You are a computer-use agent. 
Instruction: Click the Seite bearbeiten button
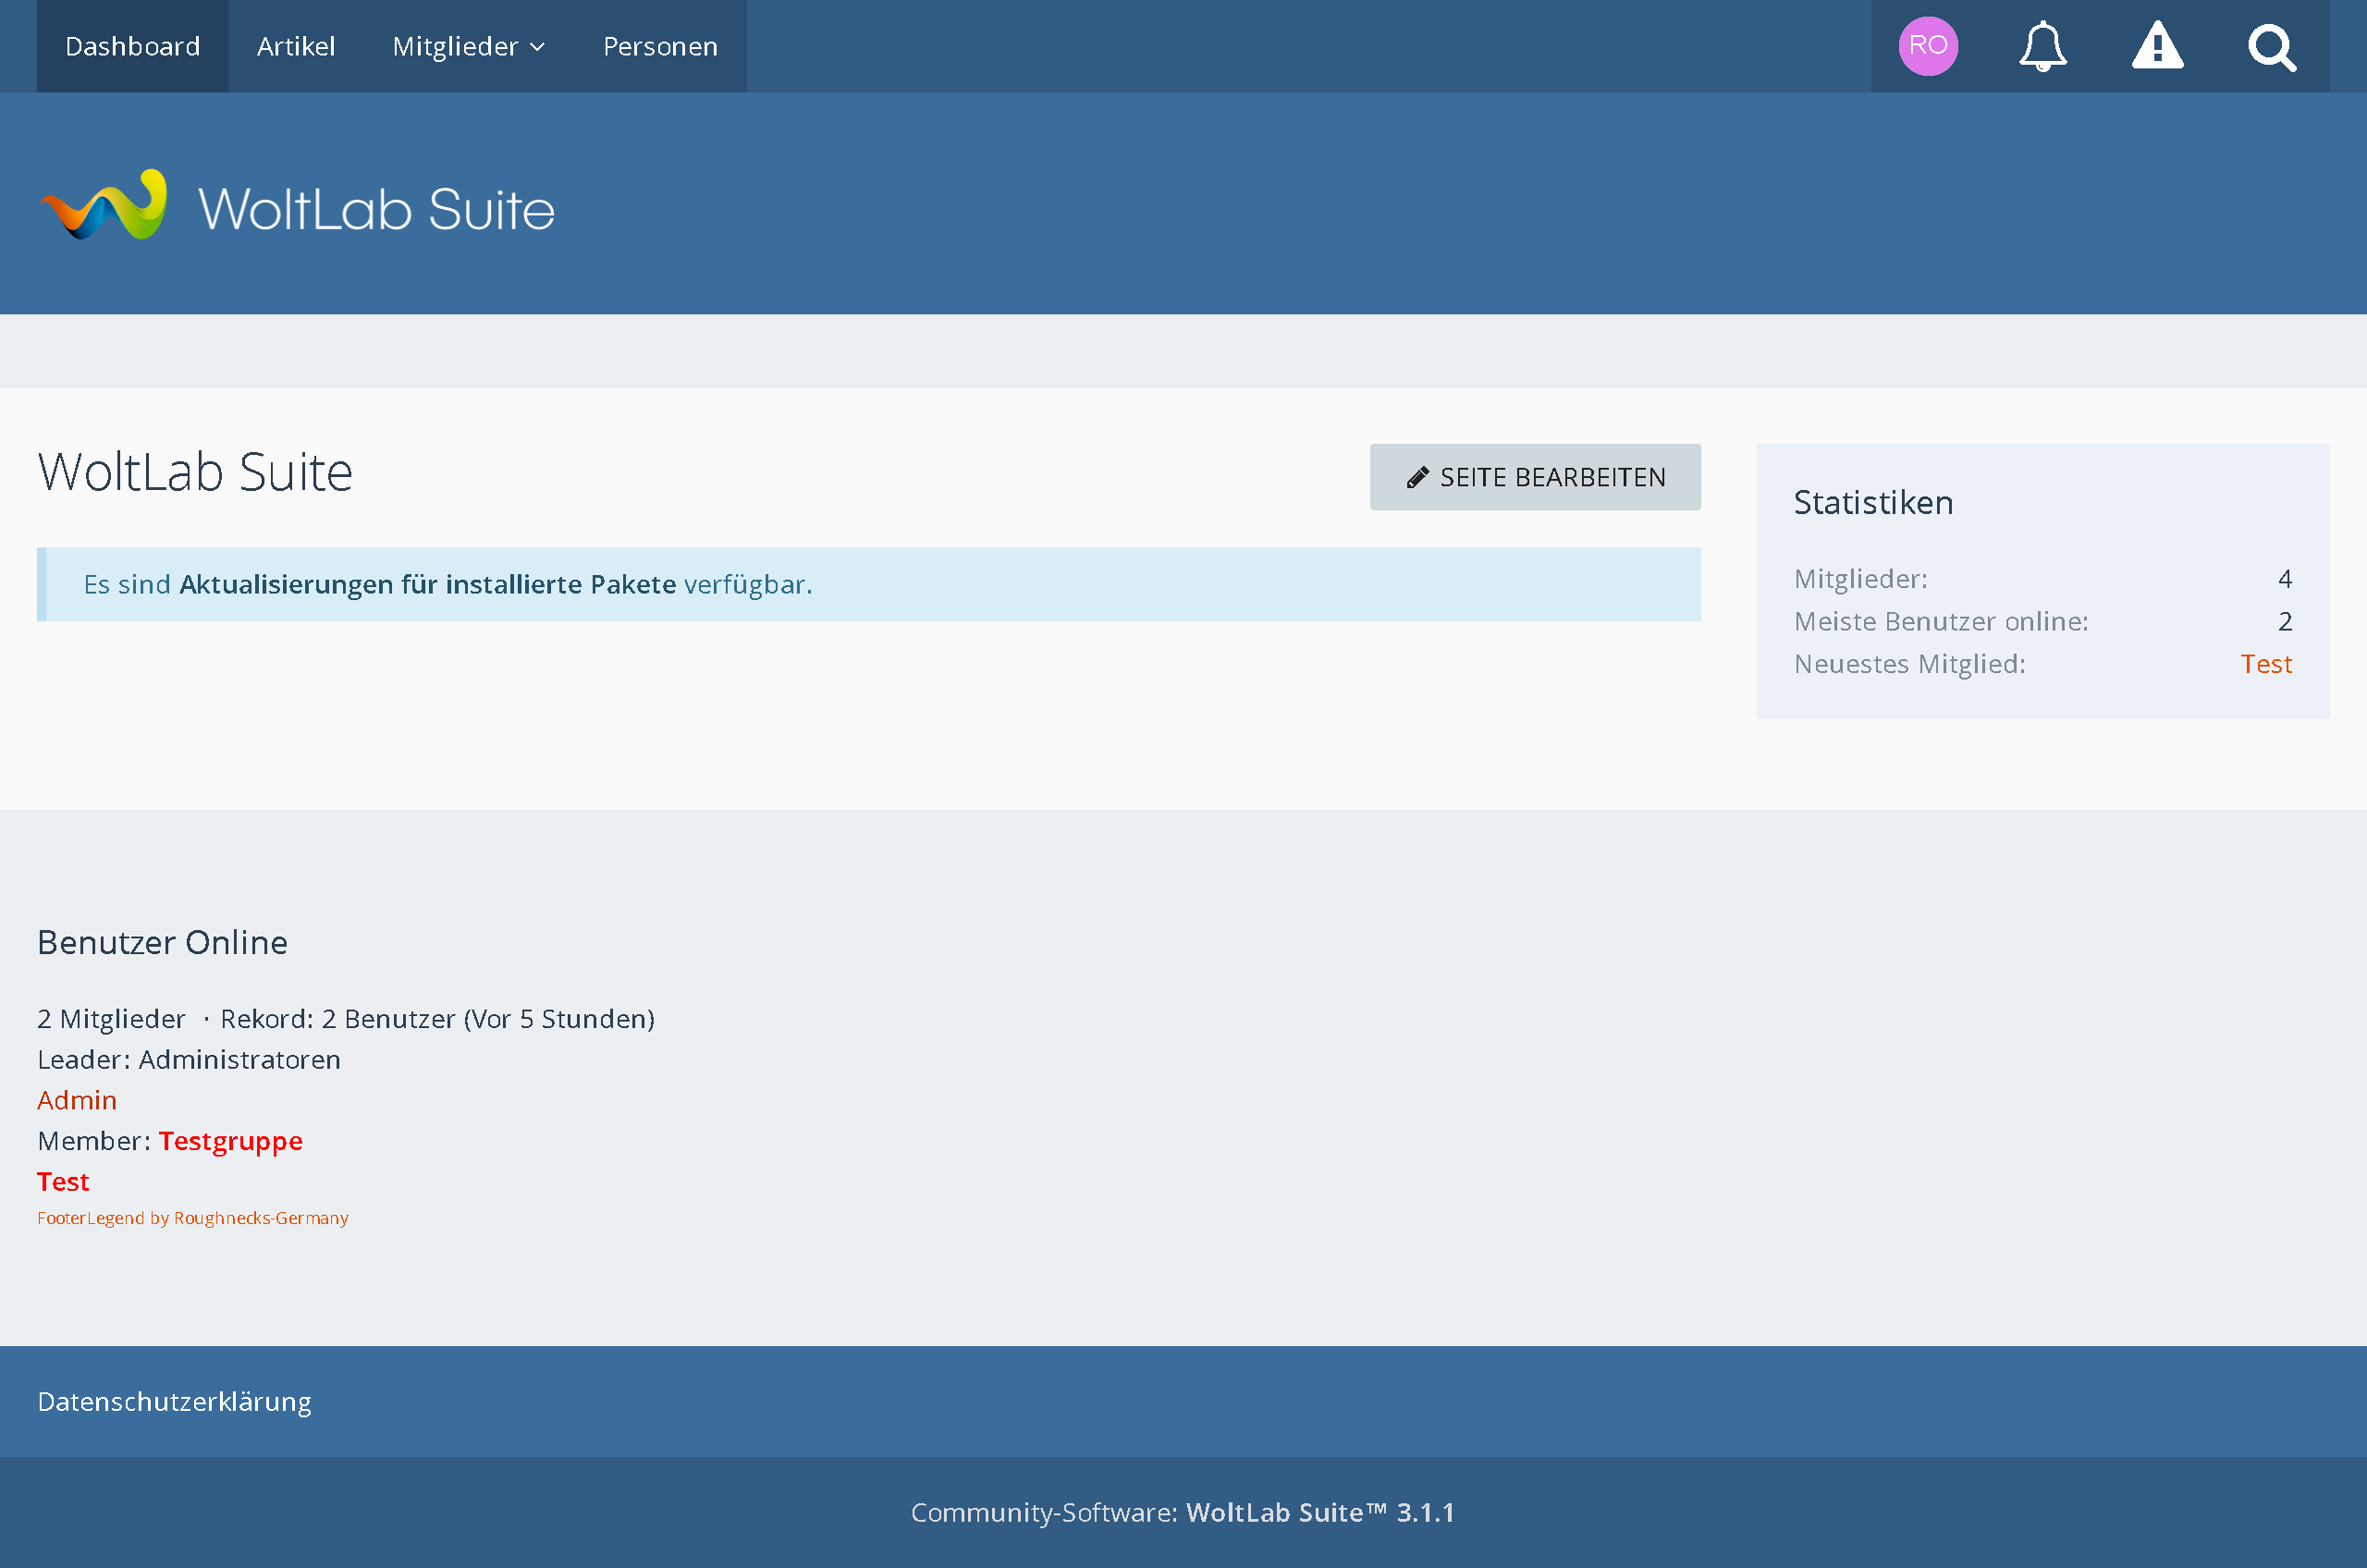1535,477
